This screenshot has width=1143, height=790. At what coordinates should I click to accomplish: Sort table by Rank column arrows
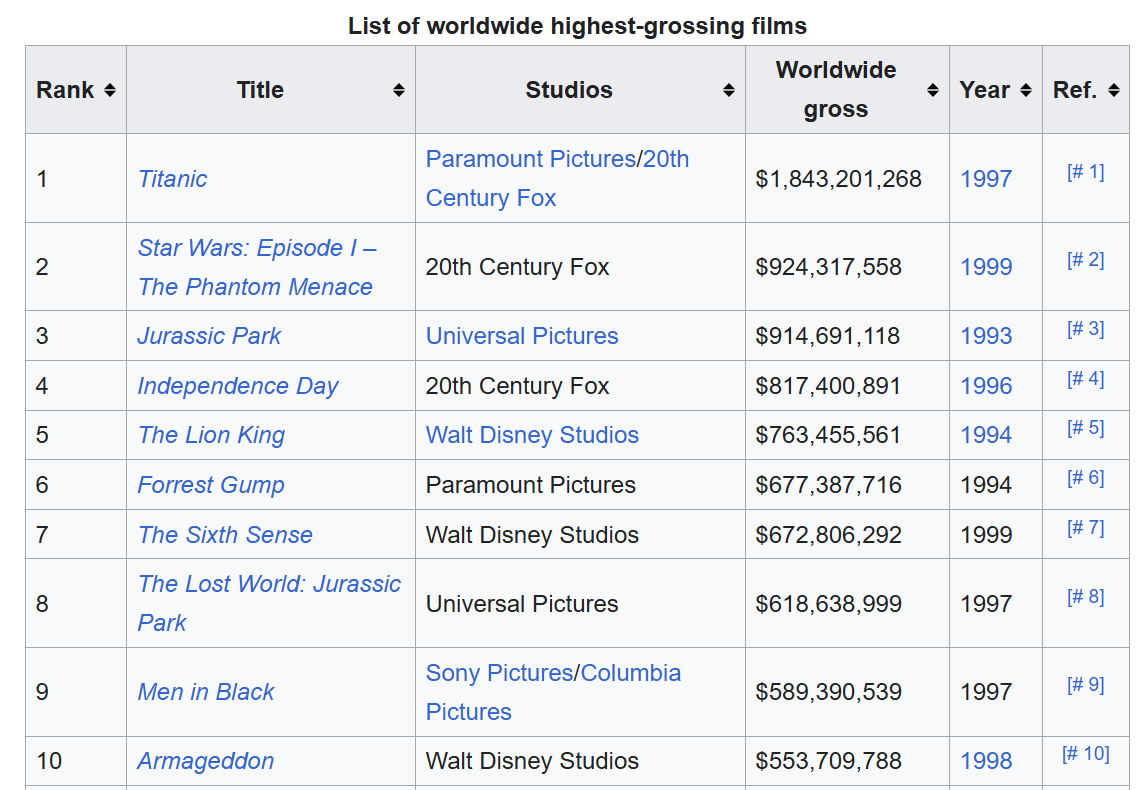coord(109,90)
